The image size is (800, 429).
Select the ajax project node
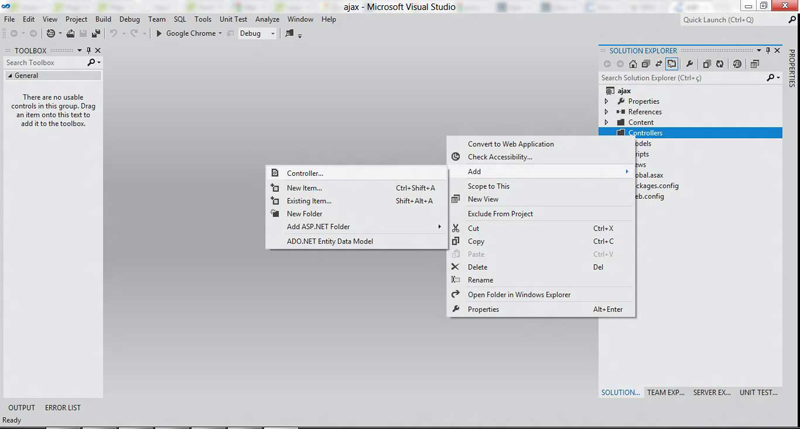pos(623,91)
